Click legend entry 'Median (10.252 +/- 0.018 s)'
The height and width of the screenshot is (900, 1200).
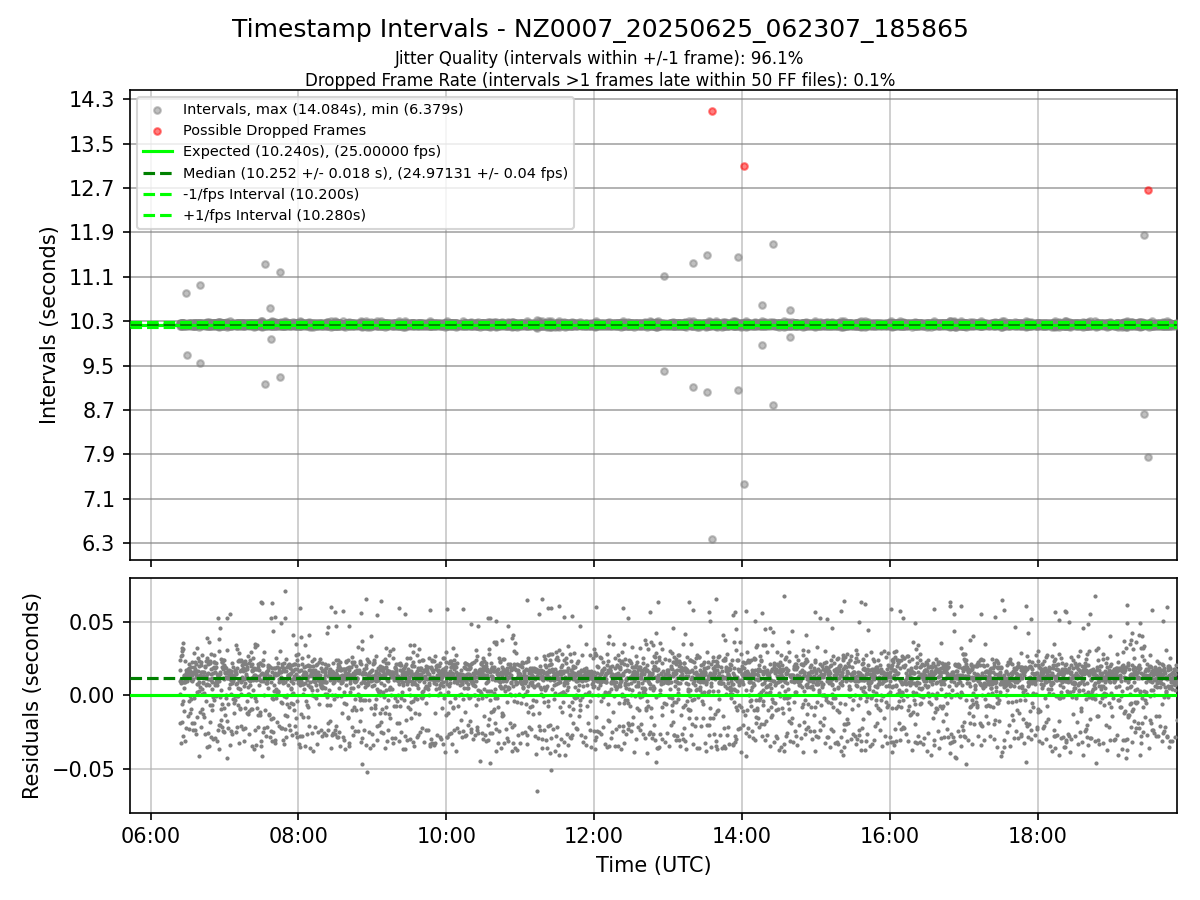click(375, 173)
